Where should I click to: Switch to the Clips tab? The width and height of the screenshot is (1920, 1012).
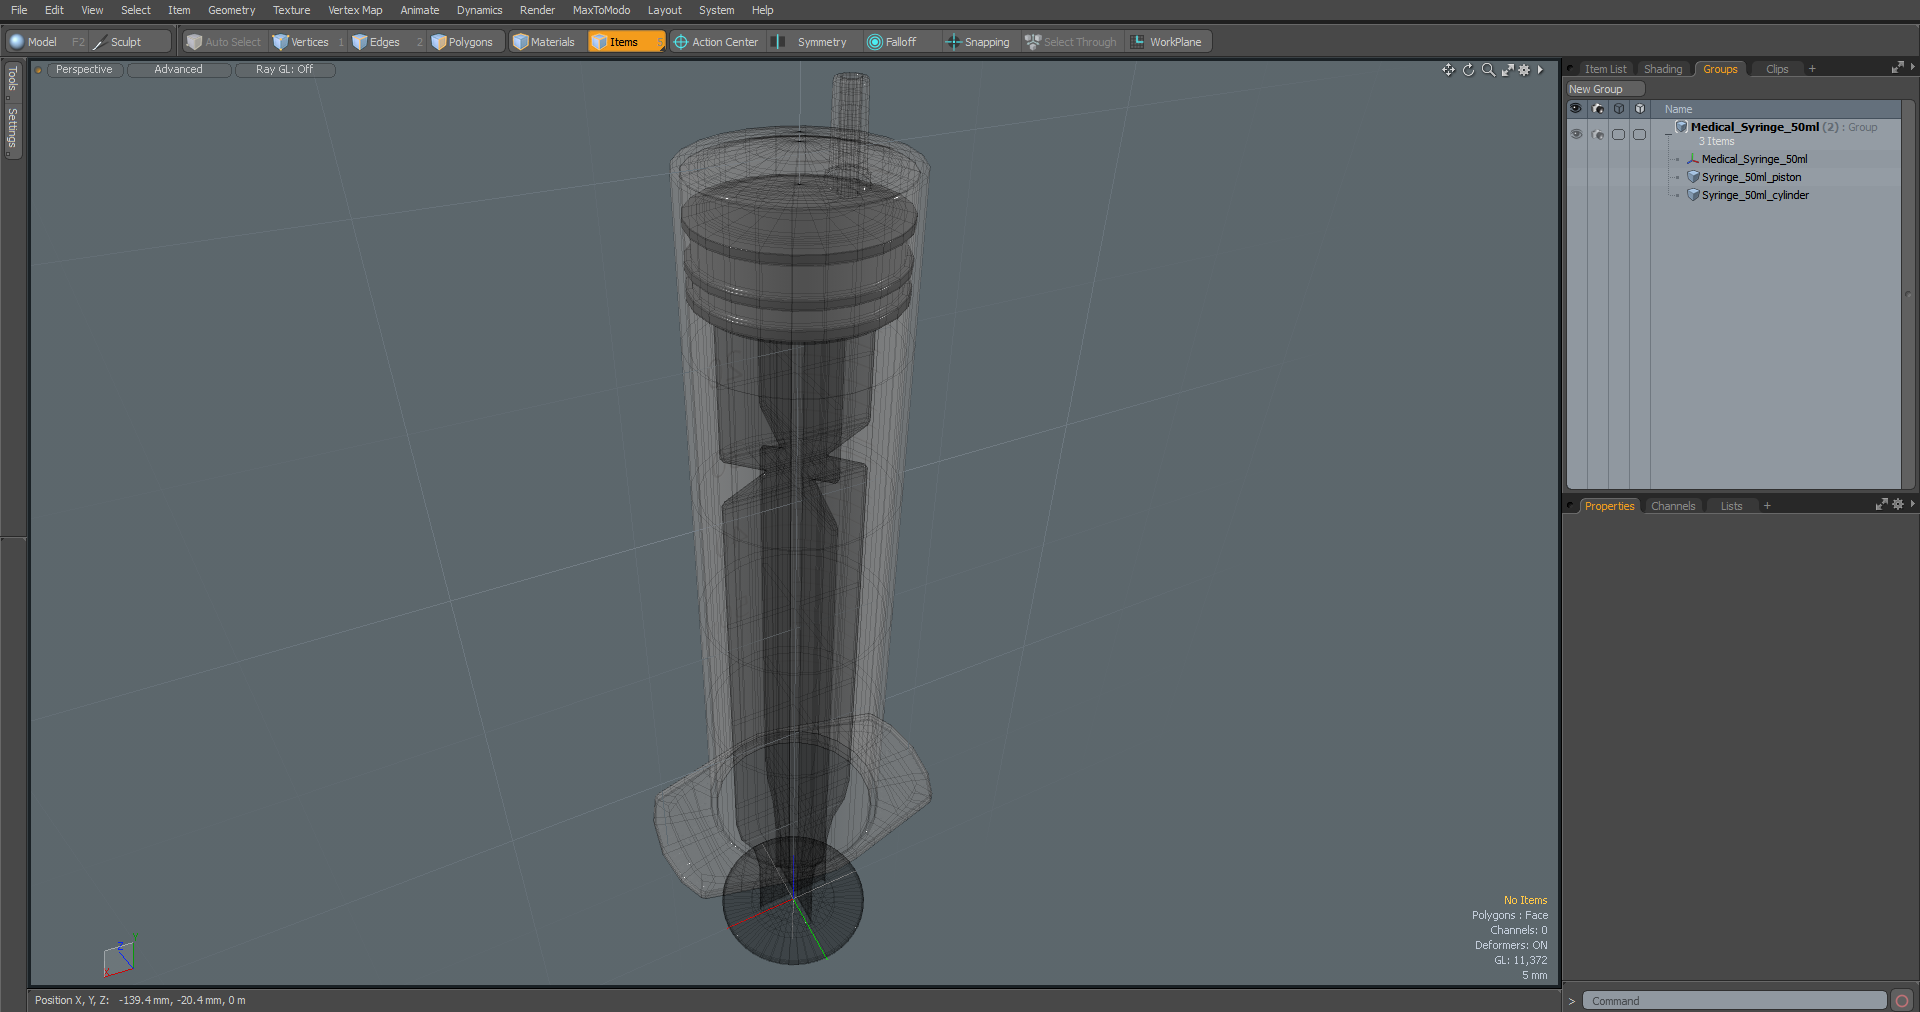coord(1777,69)
